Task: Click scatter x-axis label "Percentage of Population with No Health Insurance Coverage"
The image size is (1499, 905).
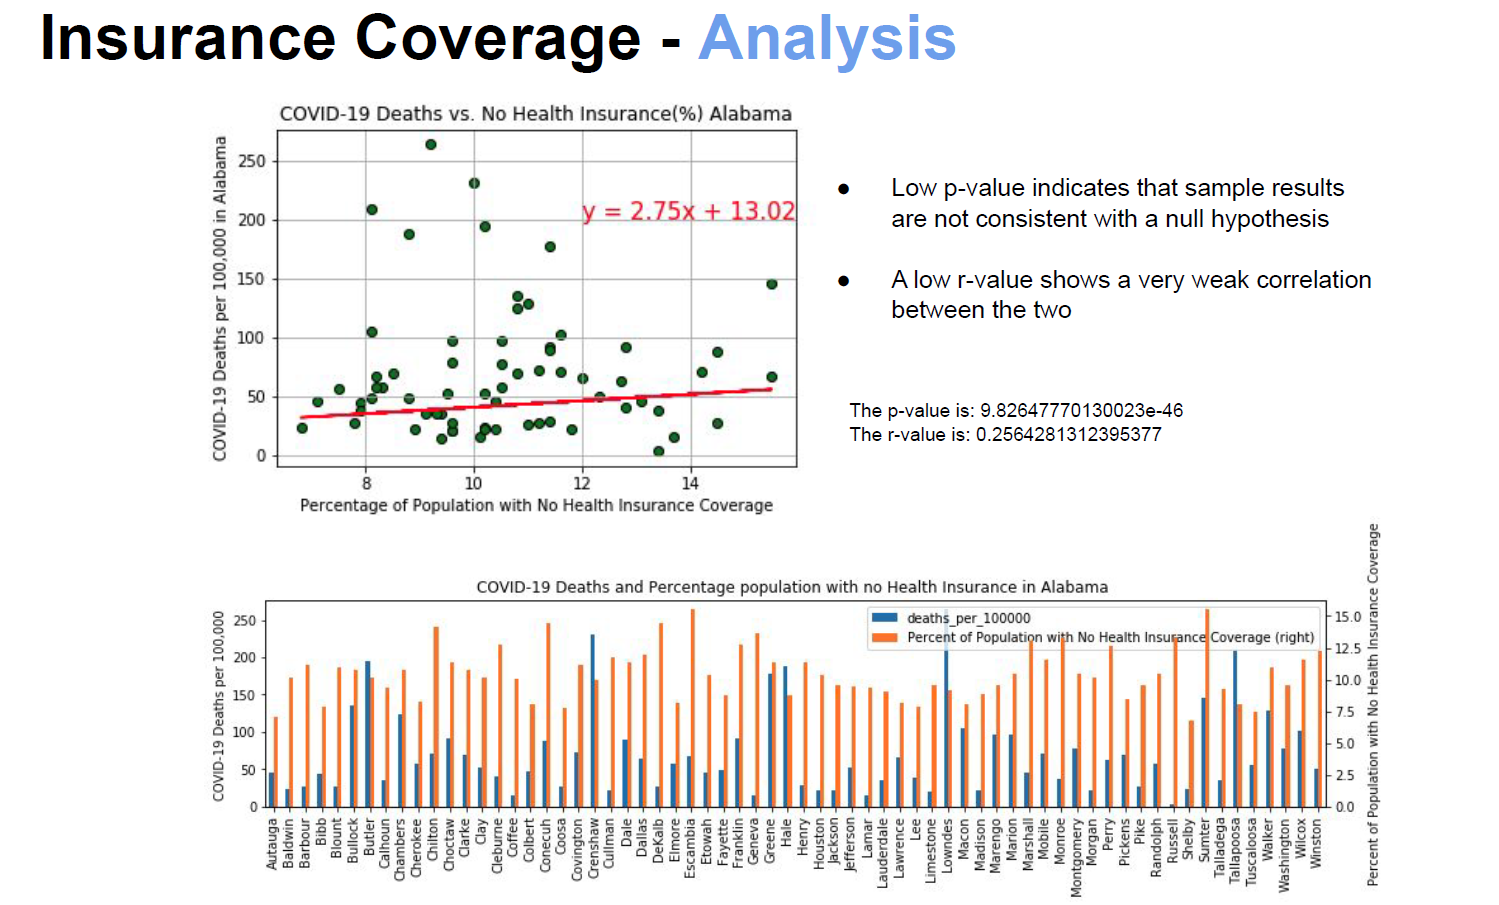Action: [536, 505]
